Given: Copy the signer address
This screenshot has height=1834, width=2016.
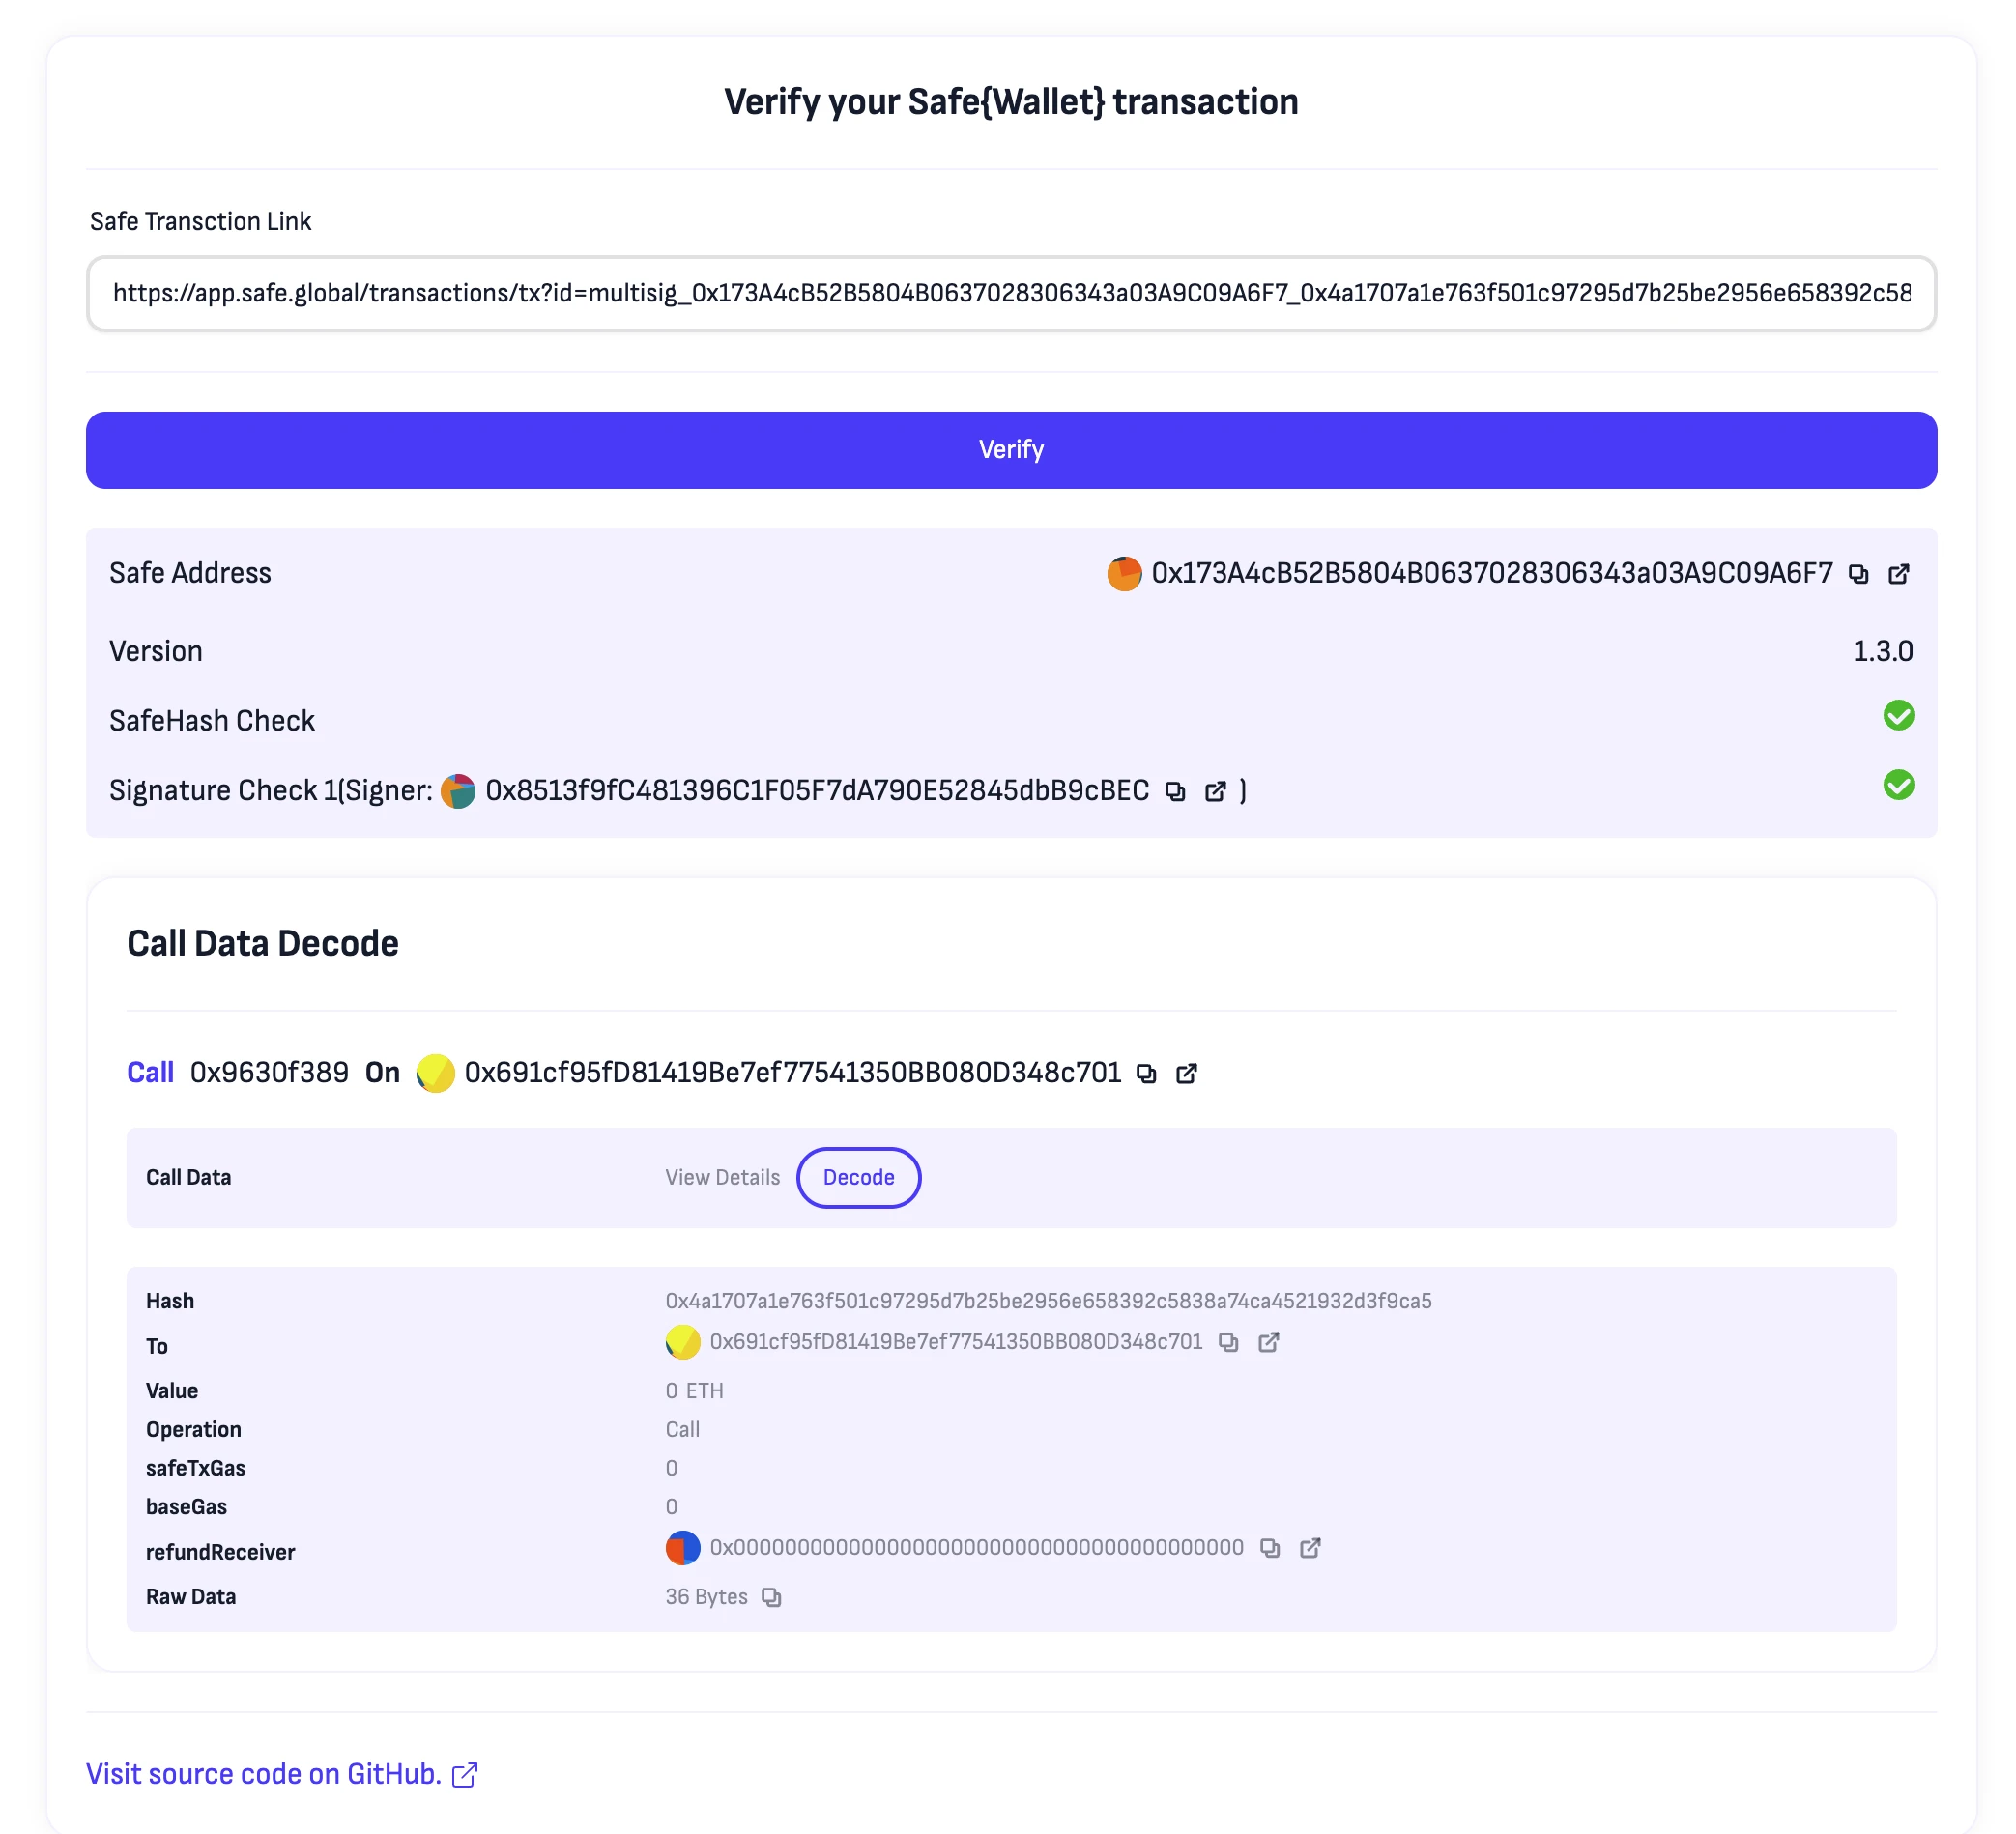Looking at the screenshot, I should [x=1175, y=792].
